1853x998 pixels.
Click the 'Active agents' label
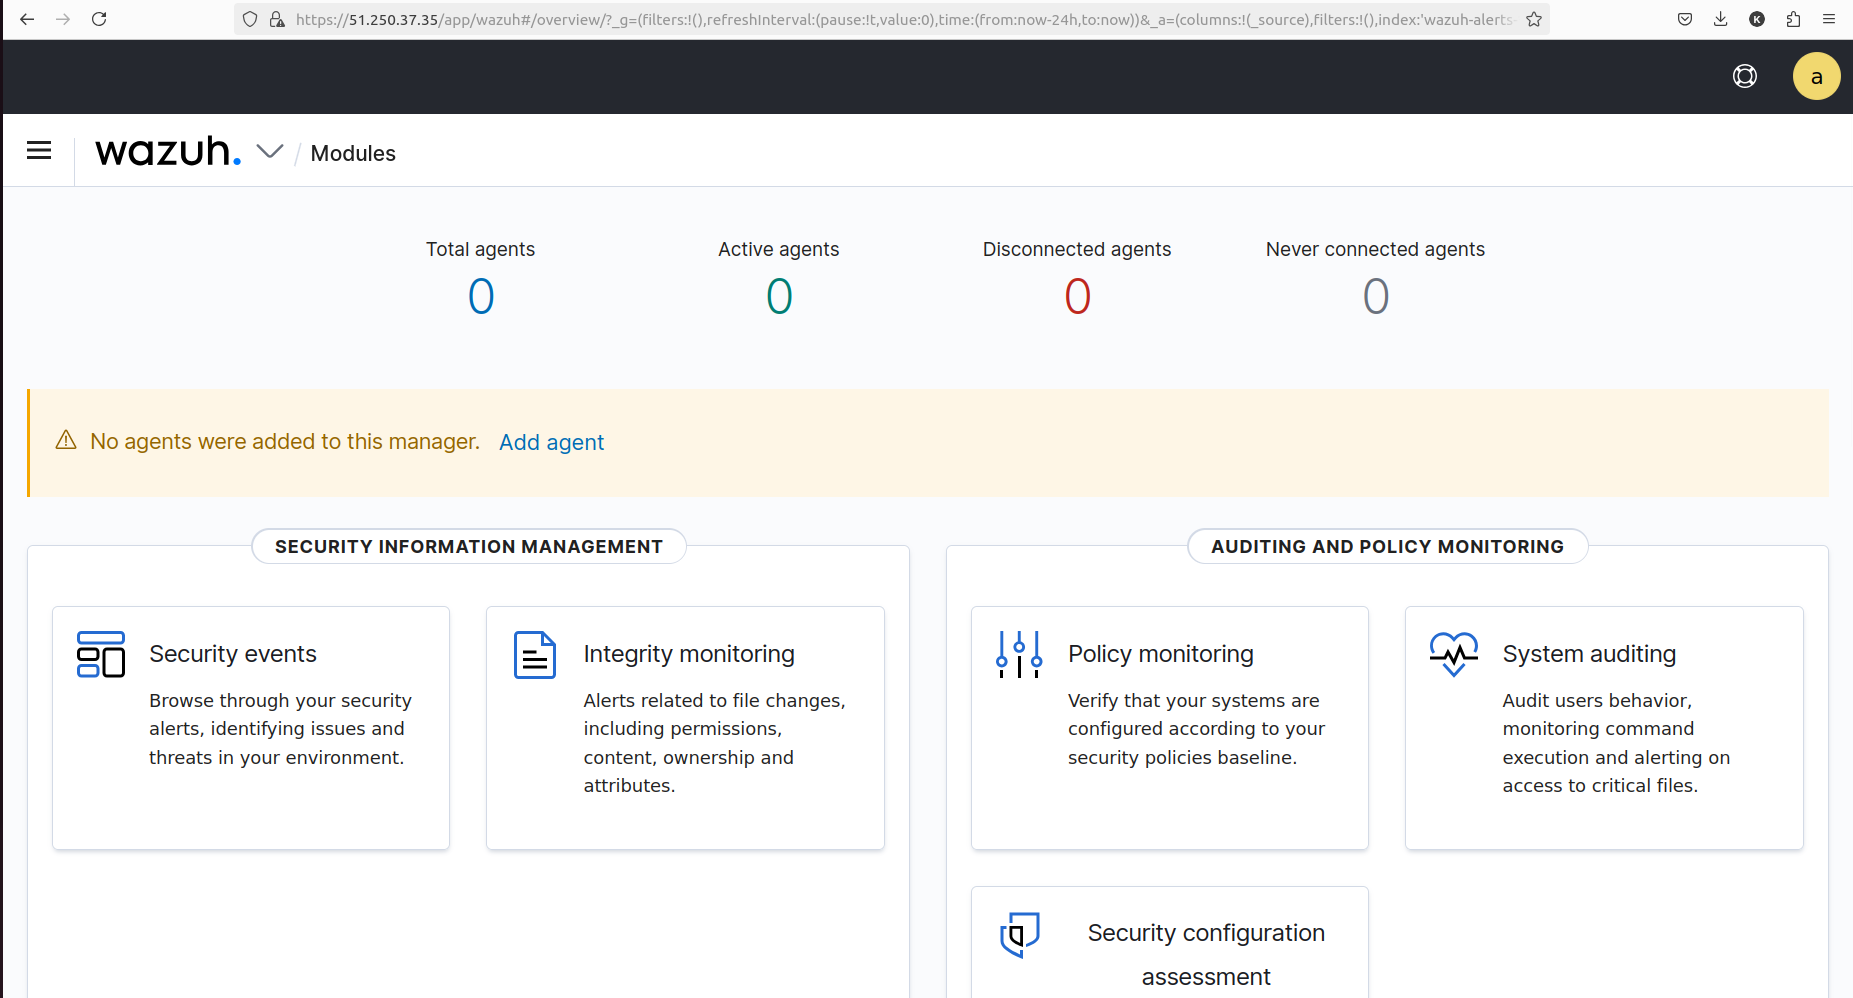779,249
